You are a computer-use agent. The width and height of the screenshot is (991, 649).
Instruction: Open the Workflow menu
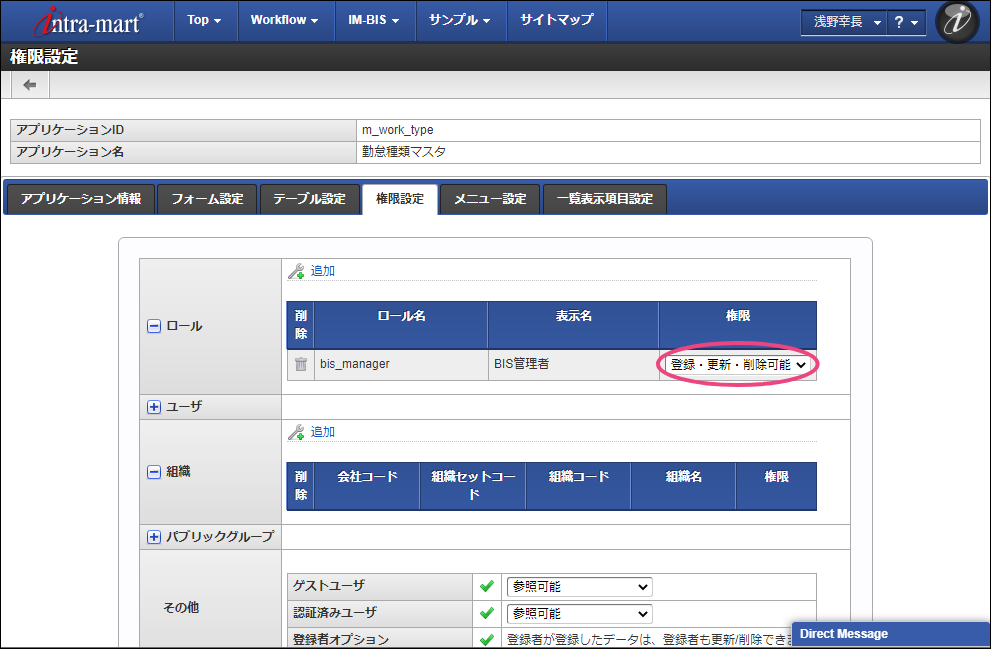point(284,20)
